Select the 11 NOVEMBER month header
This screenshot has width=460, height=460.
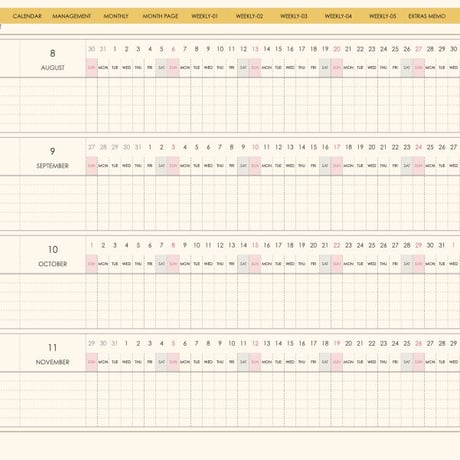coord(52,354)
